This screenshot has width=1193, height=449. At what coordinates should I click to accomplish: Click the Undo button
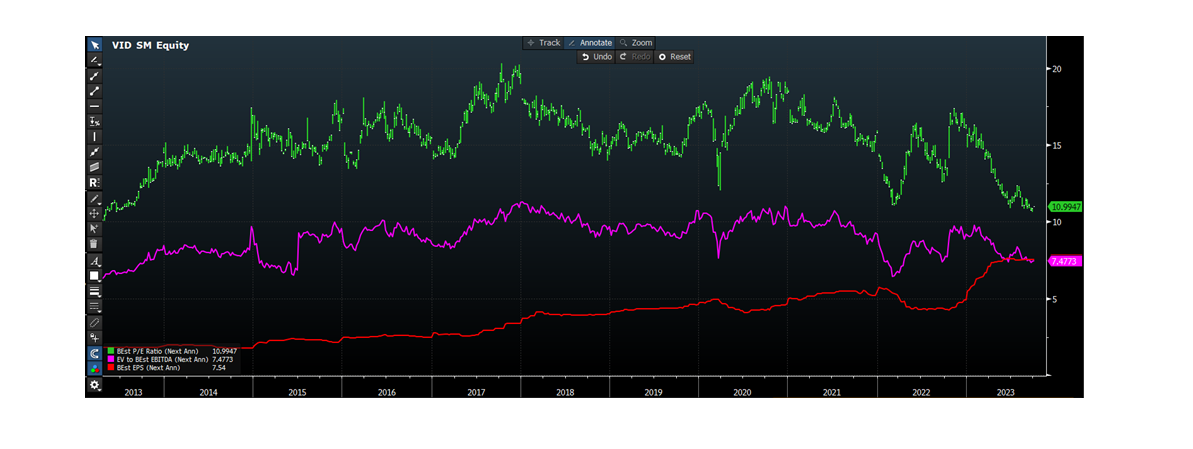click(x=596, y=57)
